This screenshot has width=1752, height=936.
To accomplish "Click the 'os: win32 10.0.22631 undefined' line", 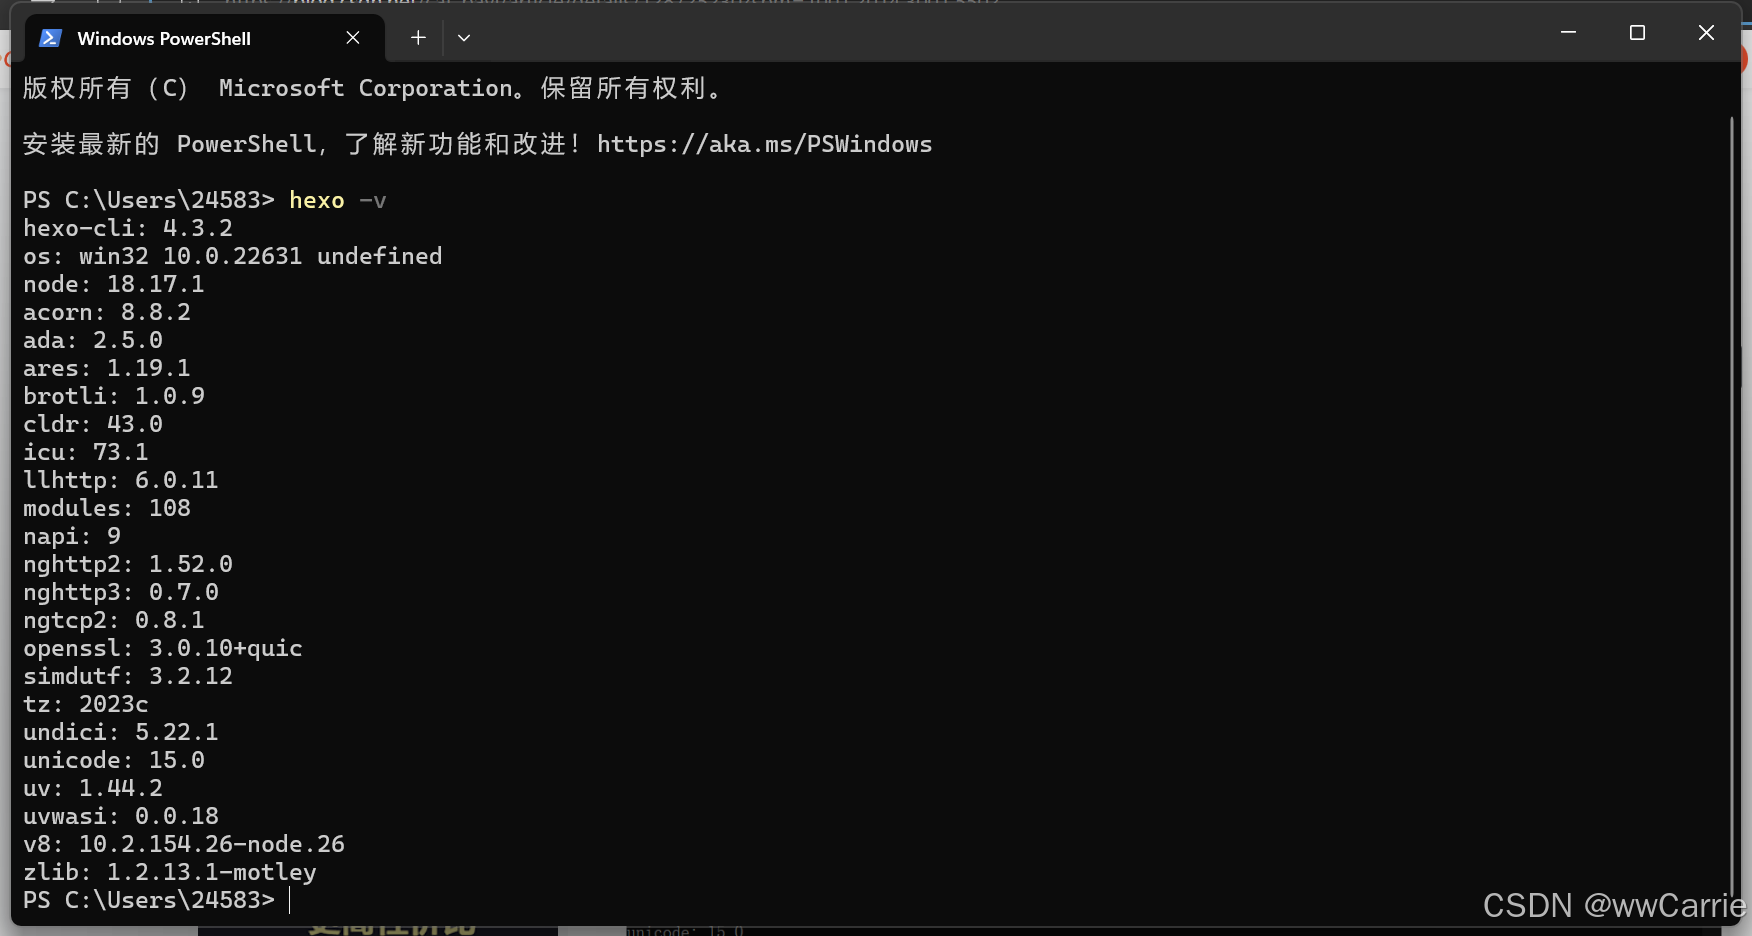I will [232, 257].
